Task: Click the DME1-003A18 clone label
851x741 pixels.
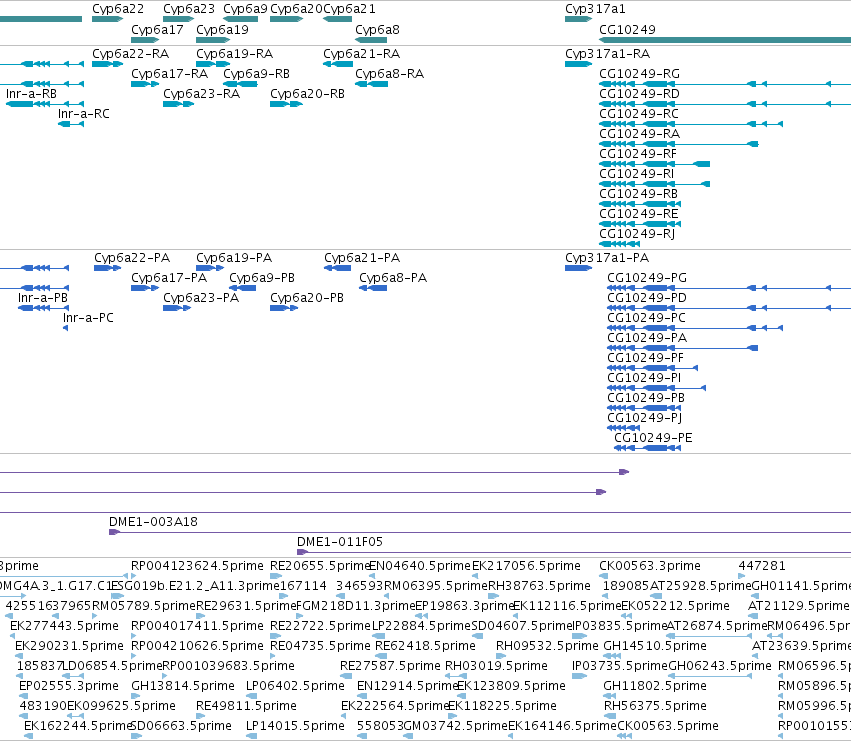Action: 154,522
